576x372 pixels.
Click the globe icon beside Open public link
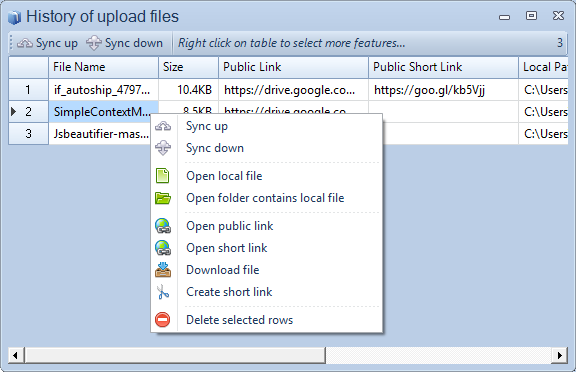click(x=163, y=226)
